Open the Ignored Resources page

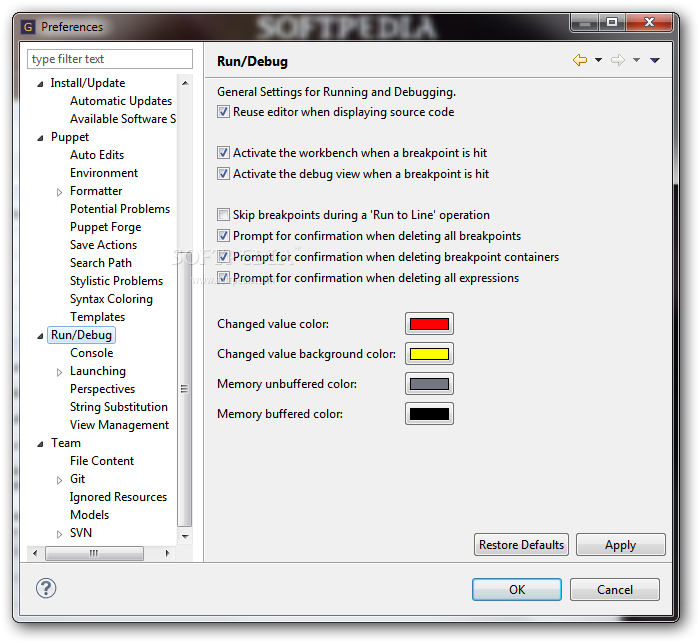[x=118, y=497]
